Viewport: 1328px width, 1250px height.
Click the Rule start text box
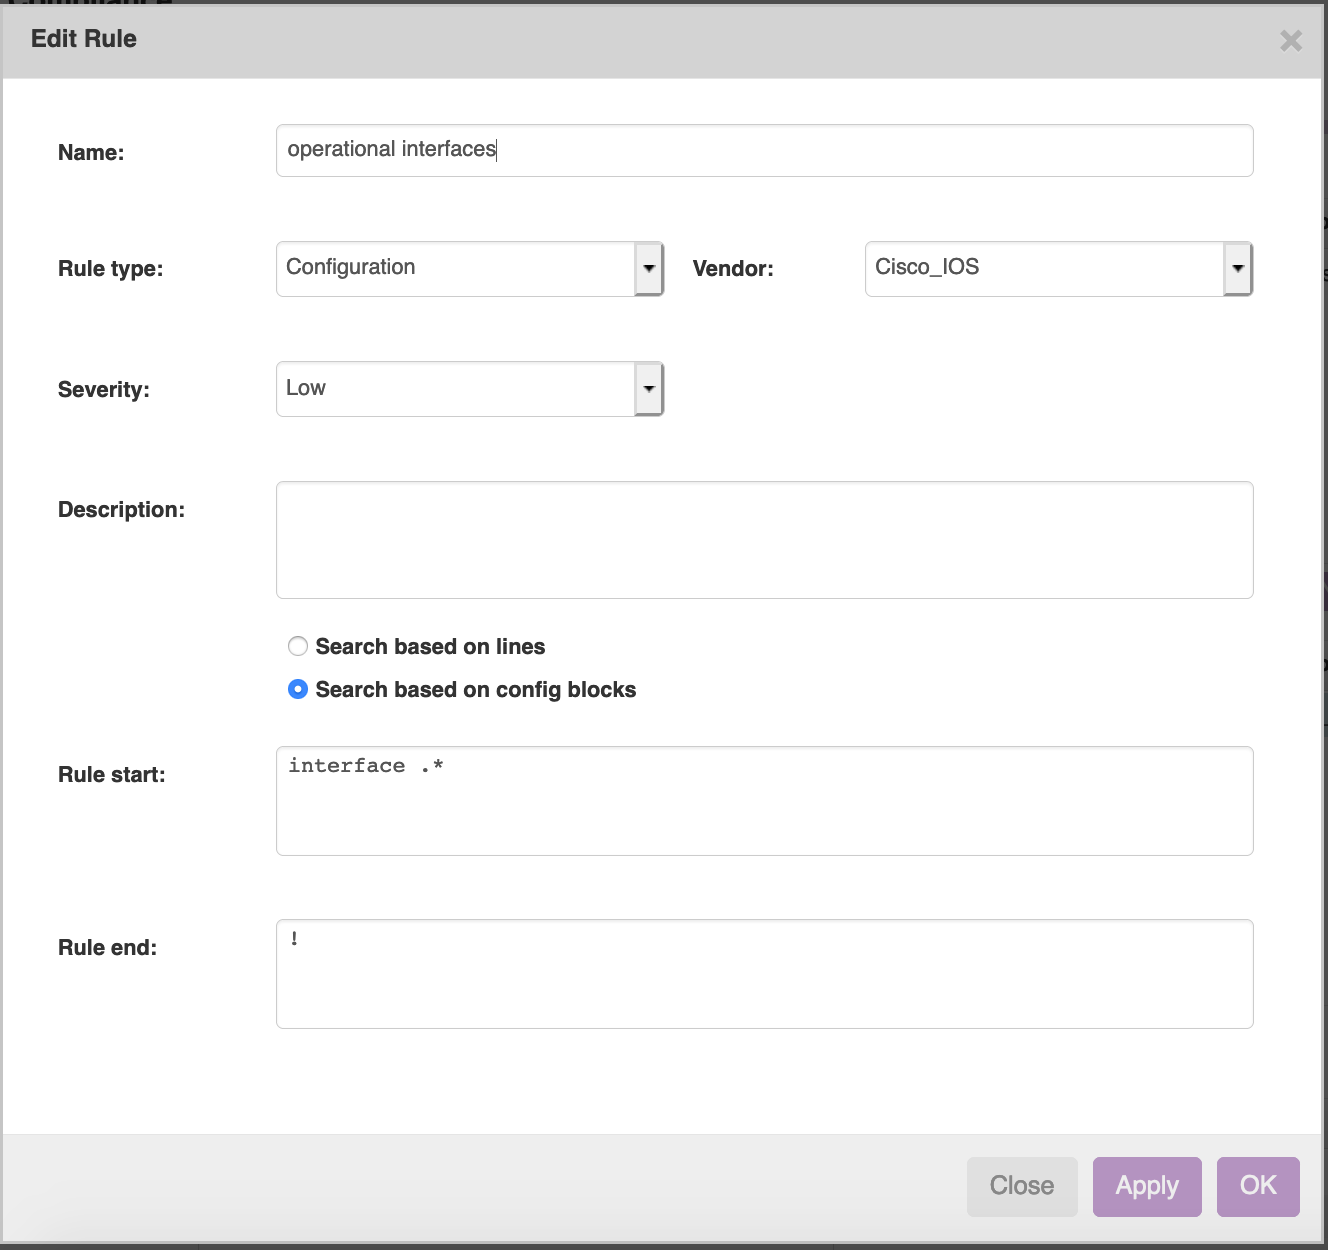[764, 801]
